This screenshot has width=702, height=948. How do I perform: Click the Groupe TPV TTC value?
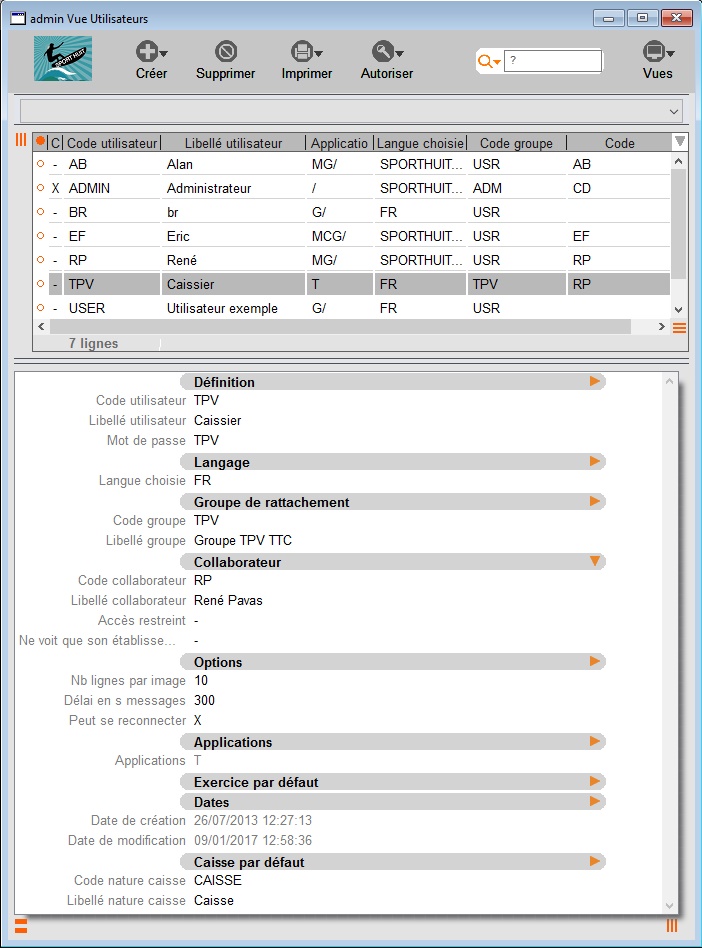coord(242,541)
